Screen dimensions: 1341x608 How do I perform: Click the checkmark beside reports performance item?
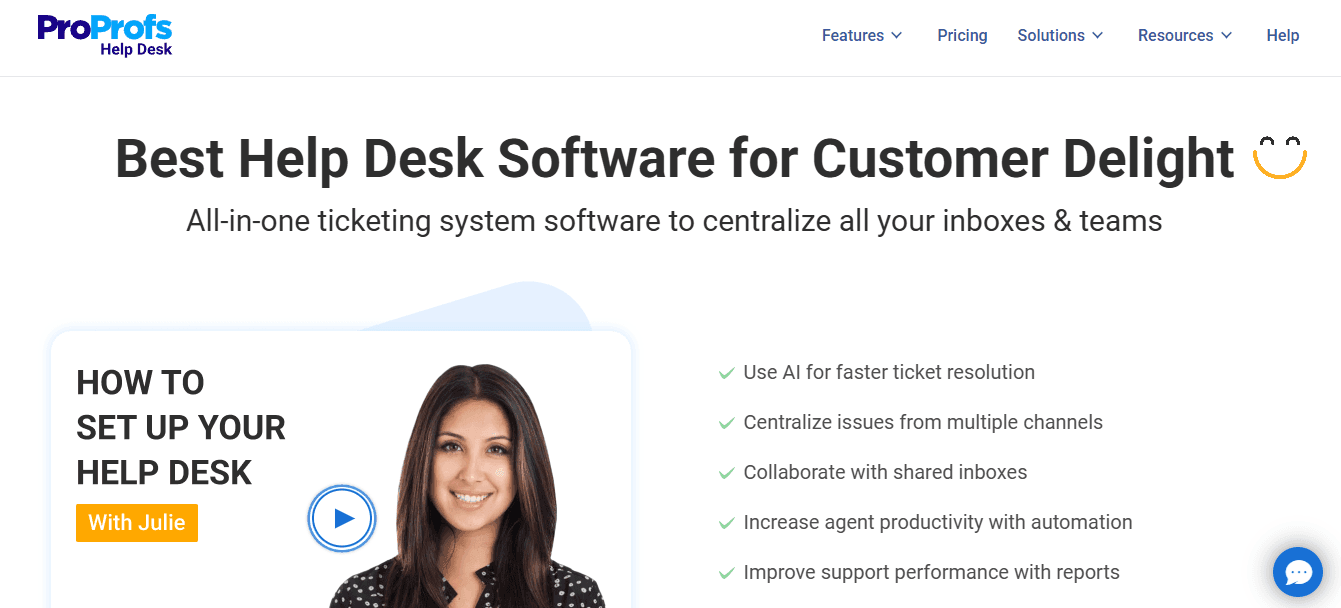tap(726, 572)
